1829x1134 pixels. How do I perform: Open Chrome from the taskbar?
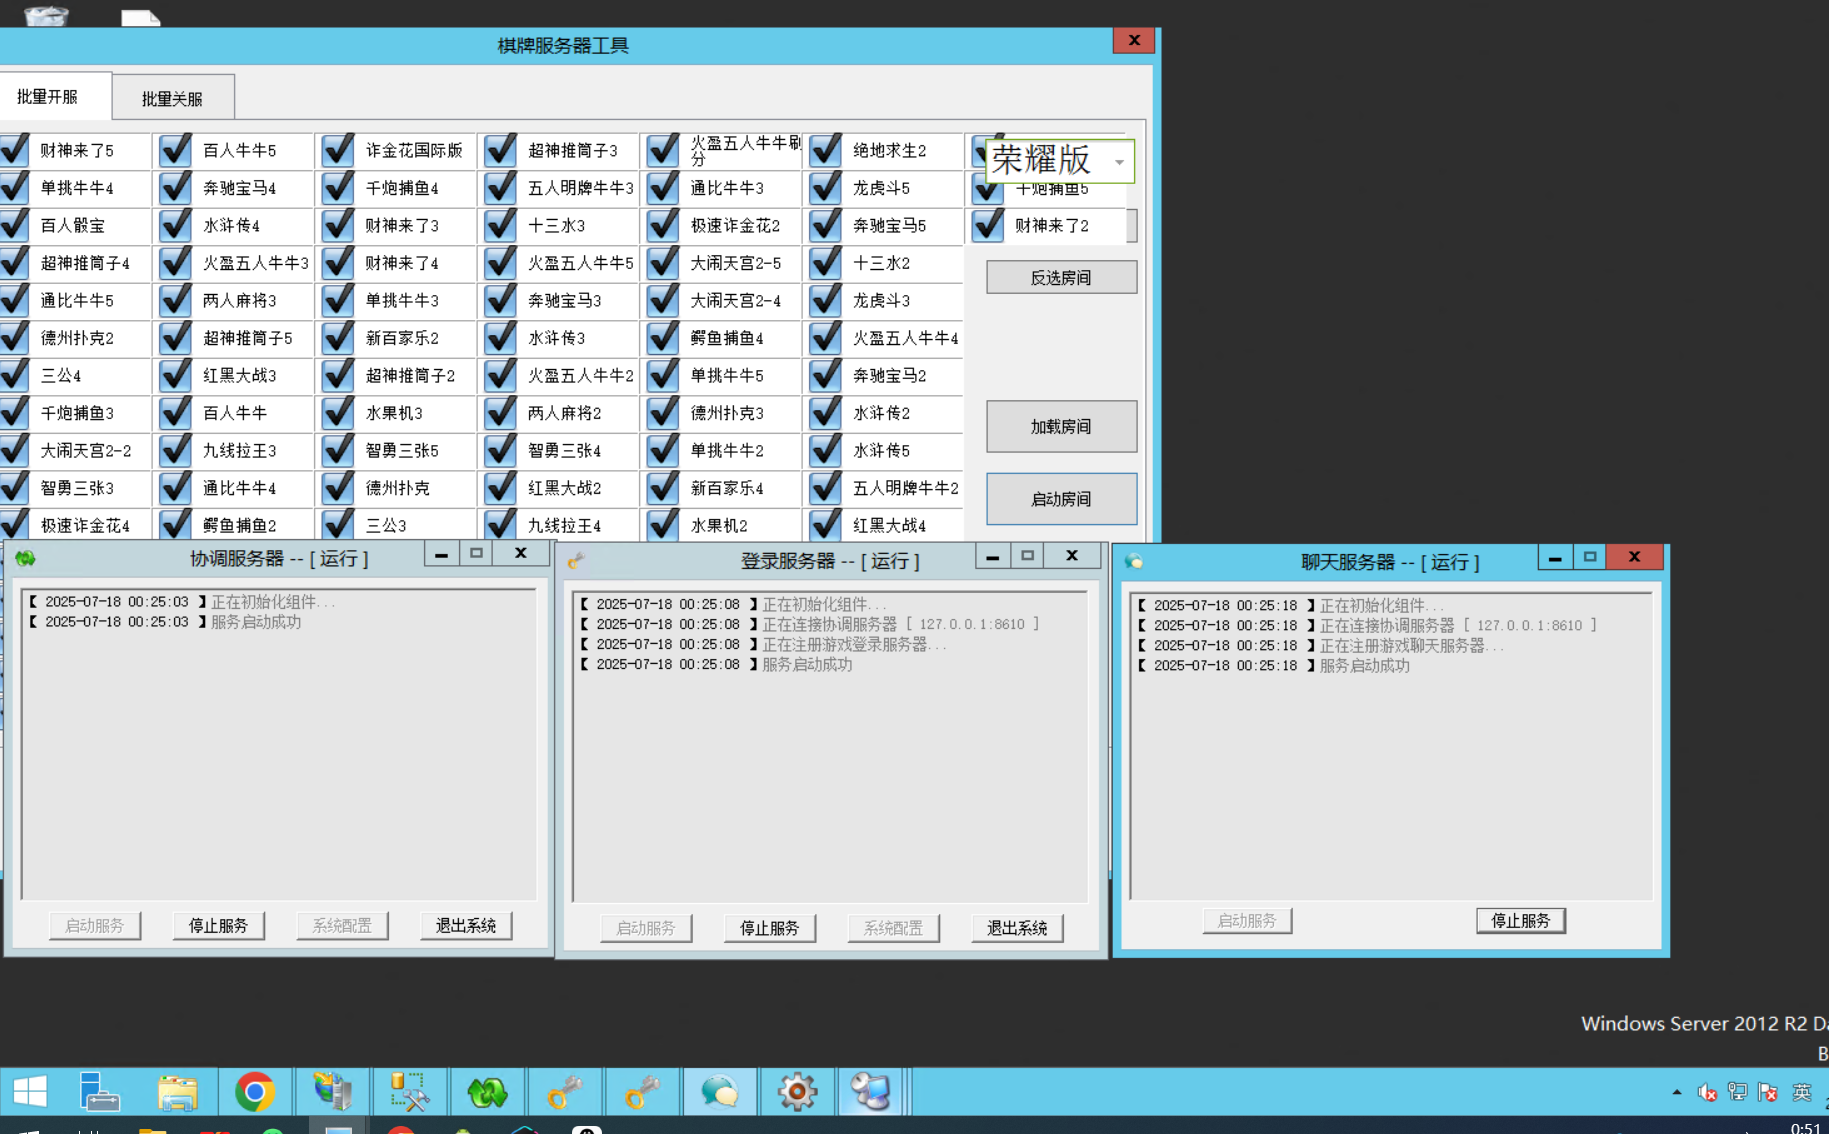pyautogui.click(x=255, y=1092)
